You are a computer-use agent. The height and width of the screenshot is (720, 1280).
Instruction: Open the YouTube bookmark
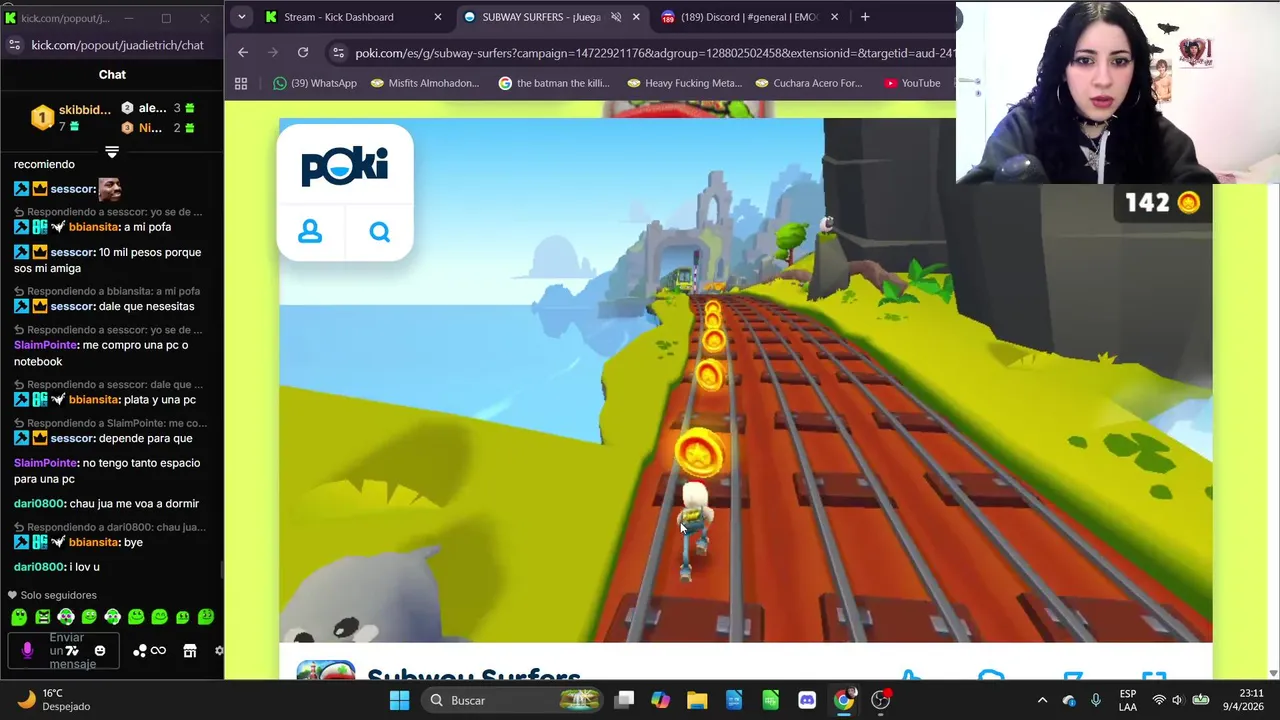tap(912, 83)
